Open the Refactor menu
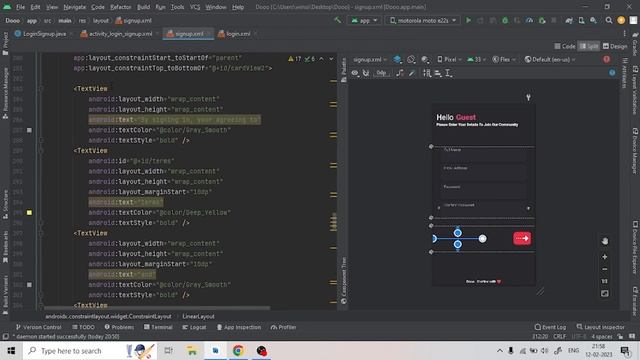Viewport: 640px width, 360px height. pos(121,7)
